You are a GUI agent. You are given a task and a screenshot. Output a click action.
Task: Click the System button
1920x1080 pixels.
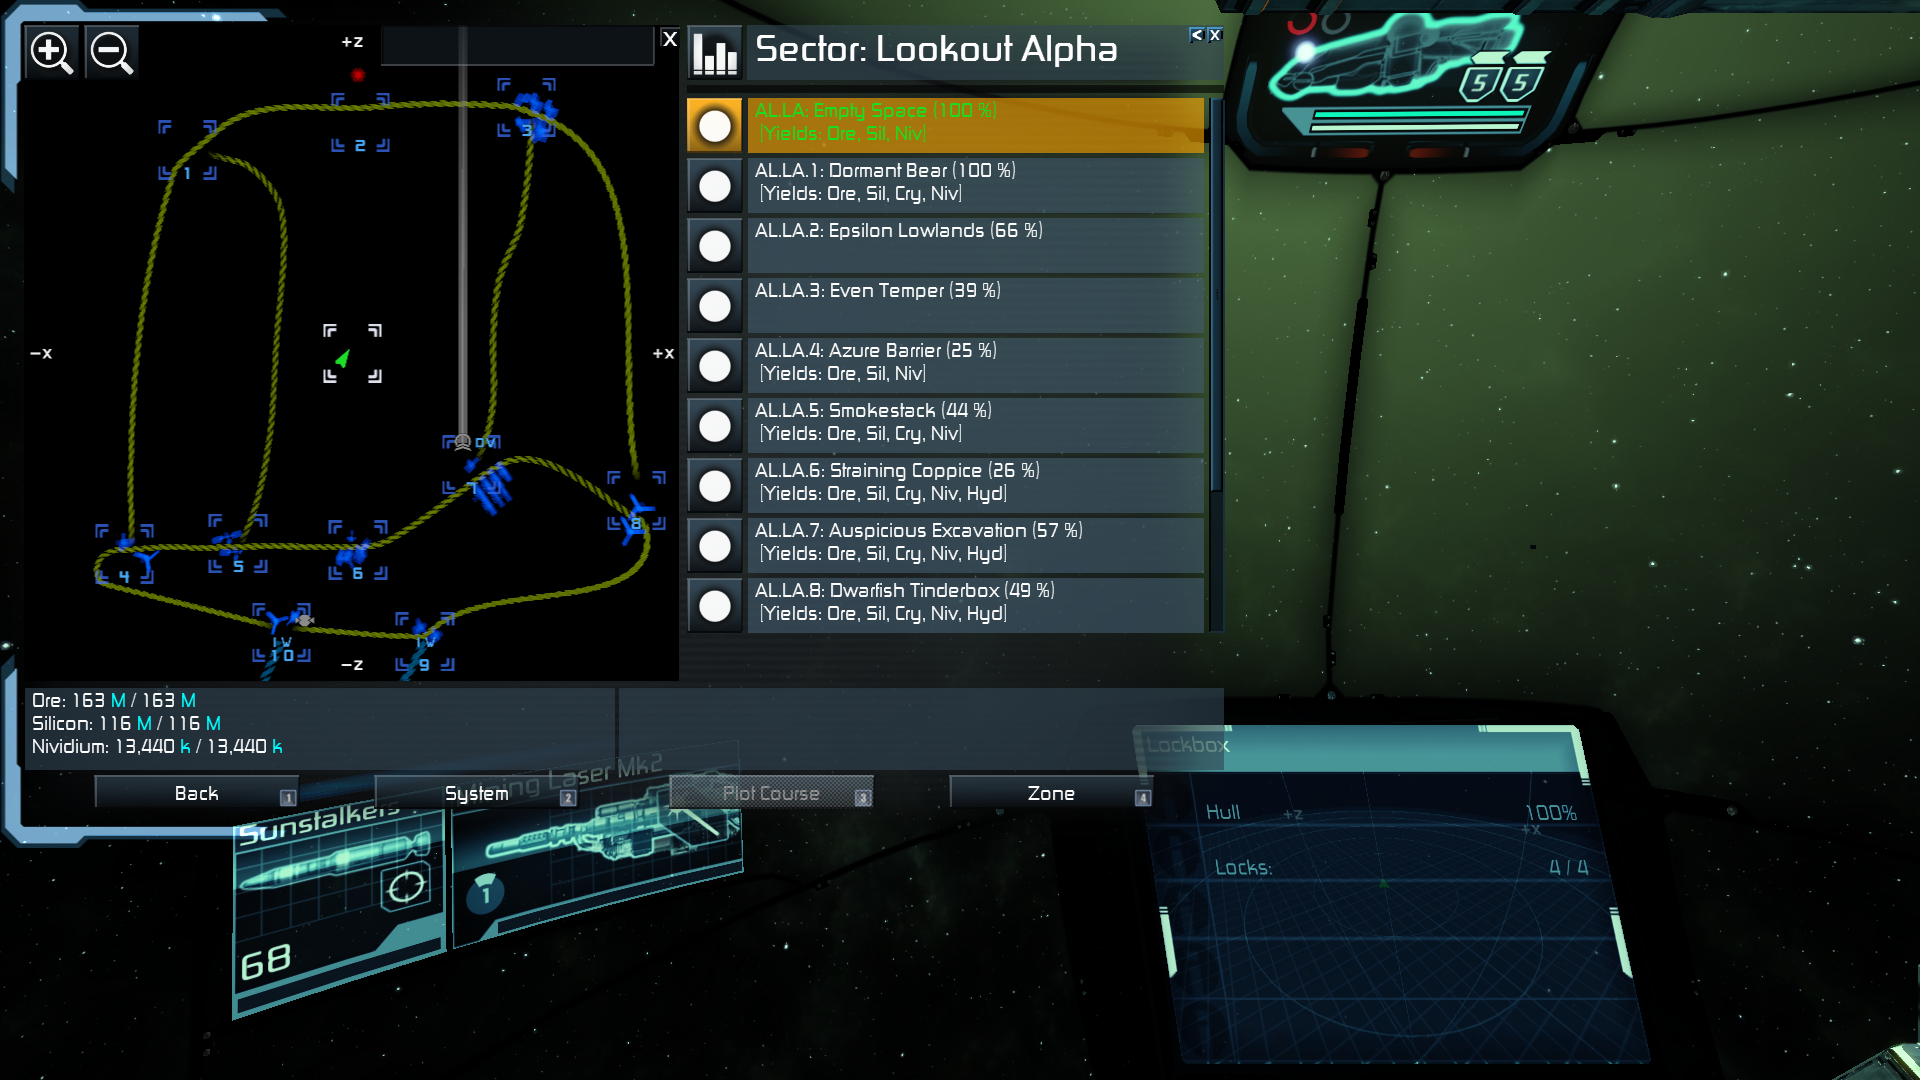click(477, 793)
